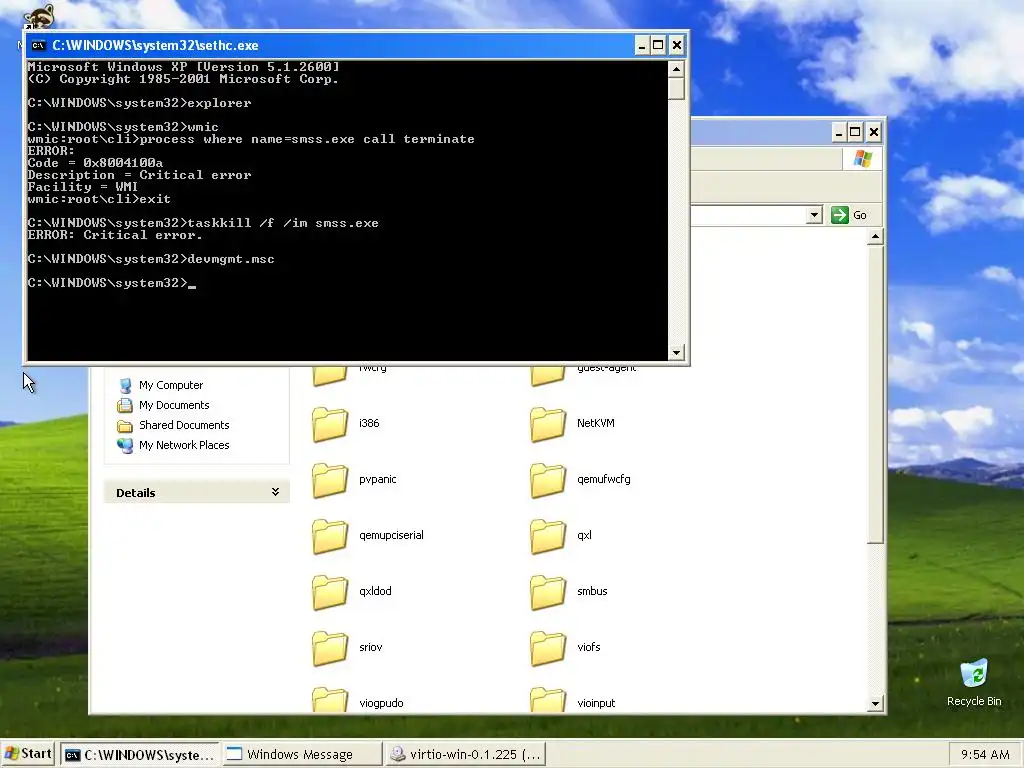Open the smbus folder icon
The width and height of the screenshot is (1024, 768).
pos(549,593)
